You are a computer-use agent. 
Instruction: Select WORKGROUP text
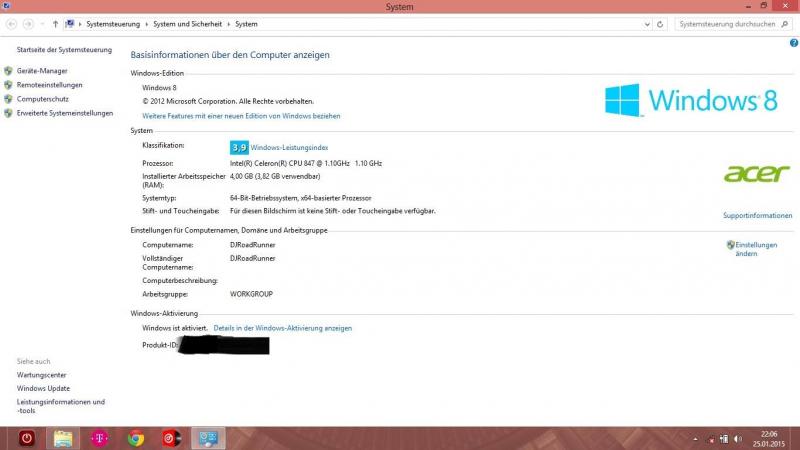(251, 294)
